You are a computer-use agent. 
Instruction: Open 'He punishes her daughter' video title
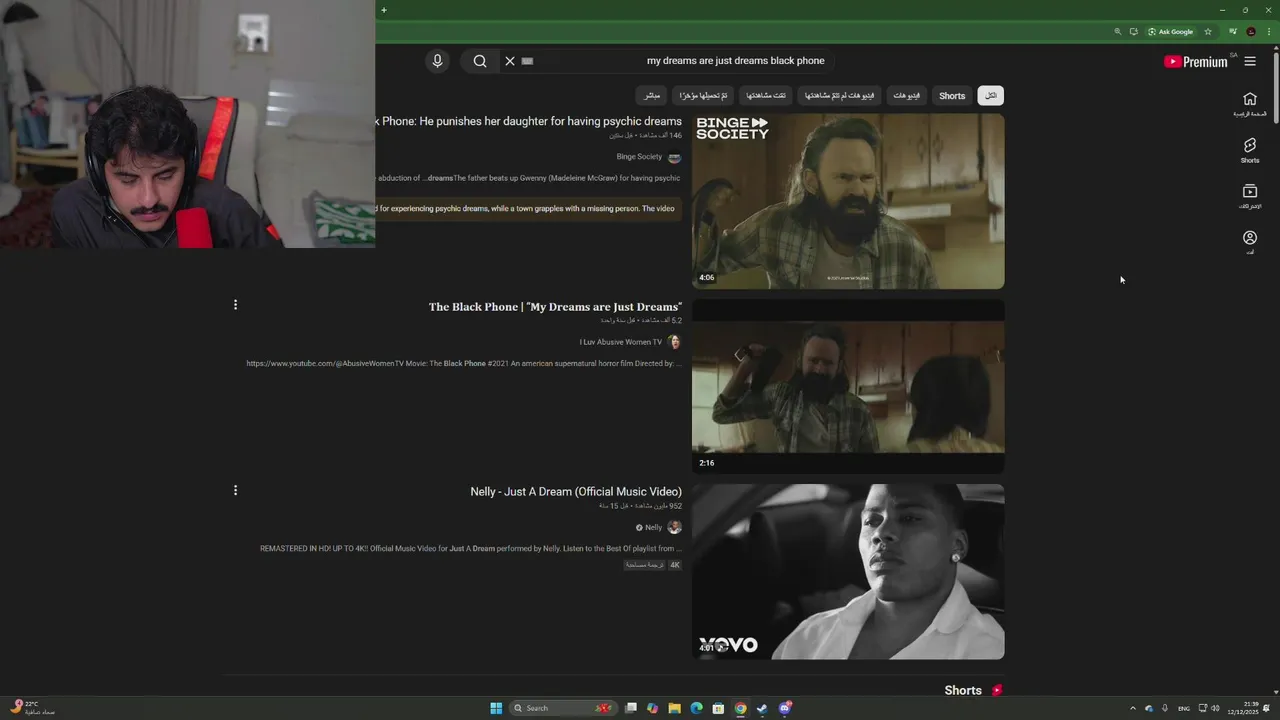(x=530, y=121)
